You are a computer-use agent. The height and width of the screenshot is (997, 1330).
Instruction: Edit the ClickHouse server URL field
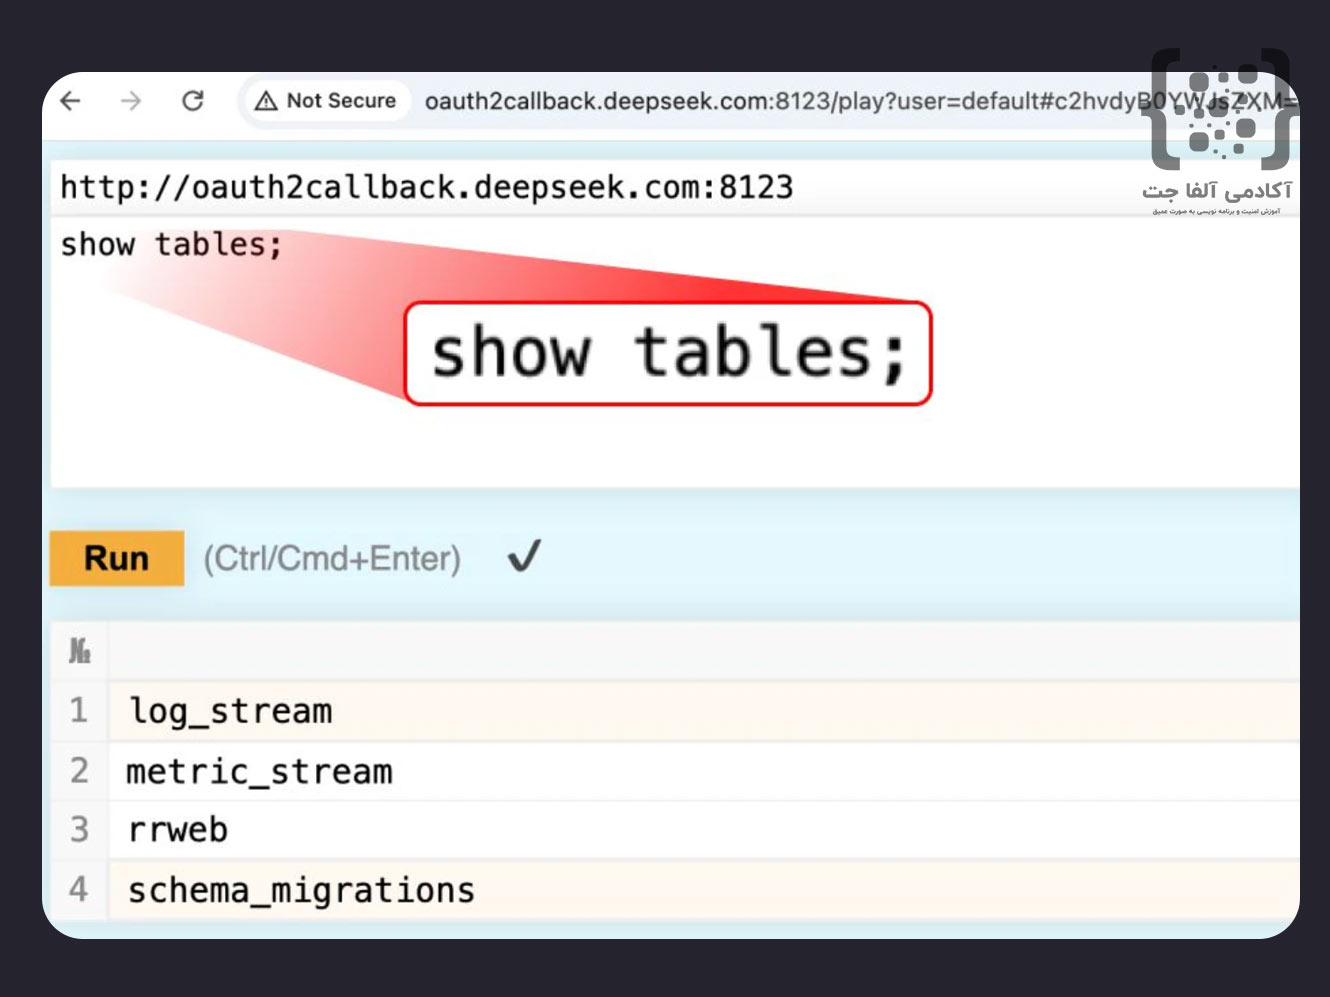pyautogui.click(x=675, y=187)
